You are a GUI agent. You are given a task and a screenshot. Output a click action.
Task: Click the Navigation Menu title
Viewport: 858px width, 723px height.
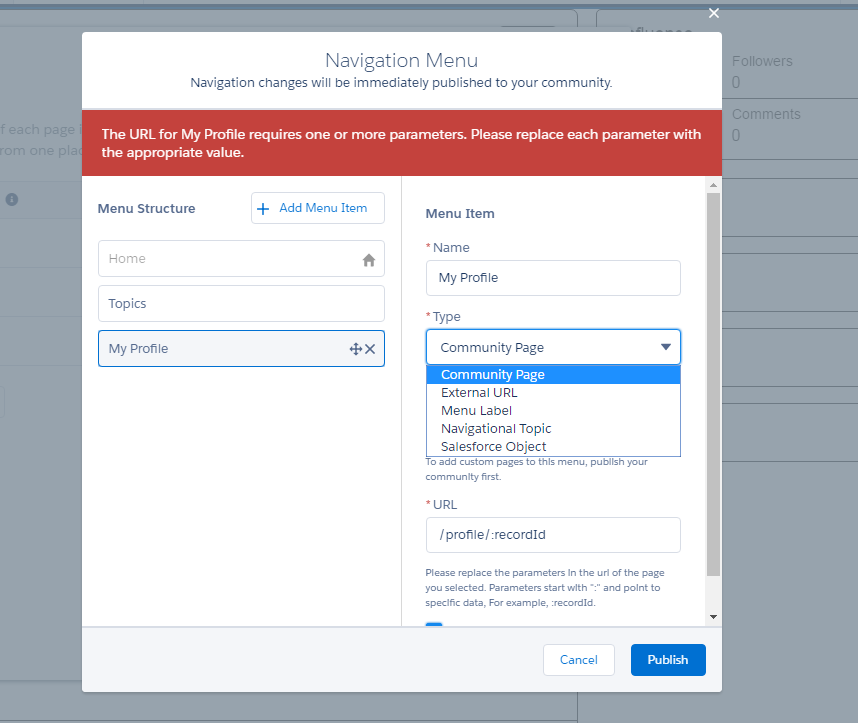(402, 60)
